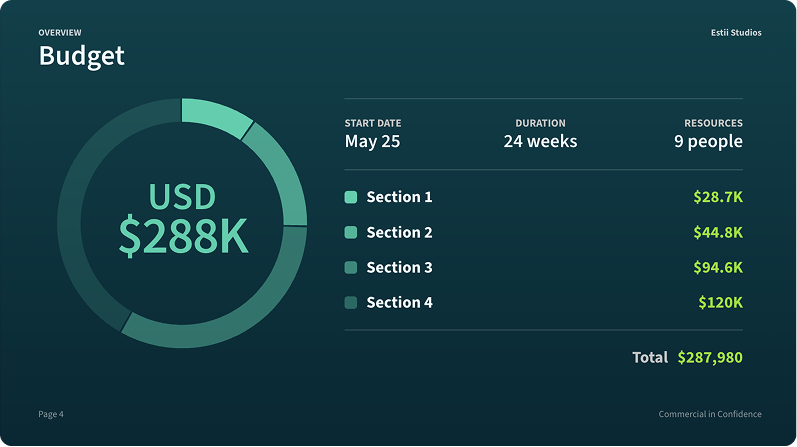This screenshot has height=447, width=797.
Task: Click the $120K amount
Action: 721,302
